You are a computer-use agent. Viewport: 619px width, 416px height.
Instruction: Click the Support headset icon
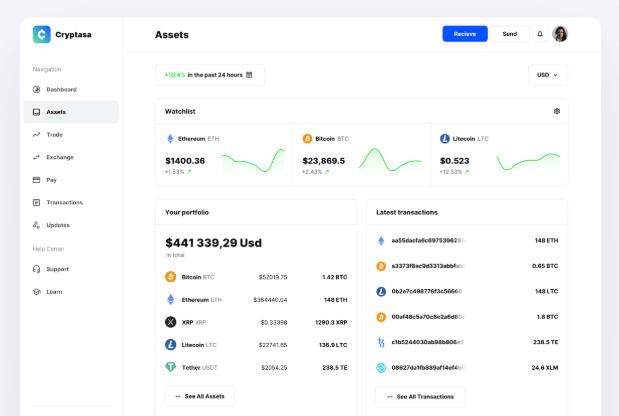(x=36, y=269)
